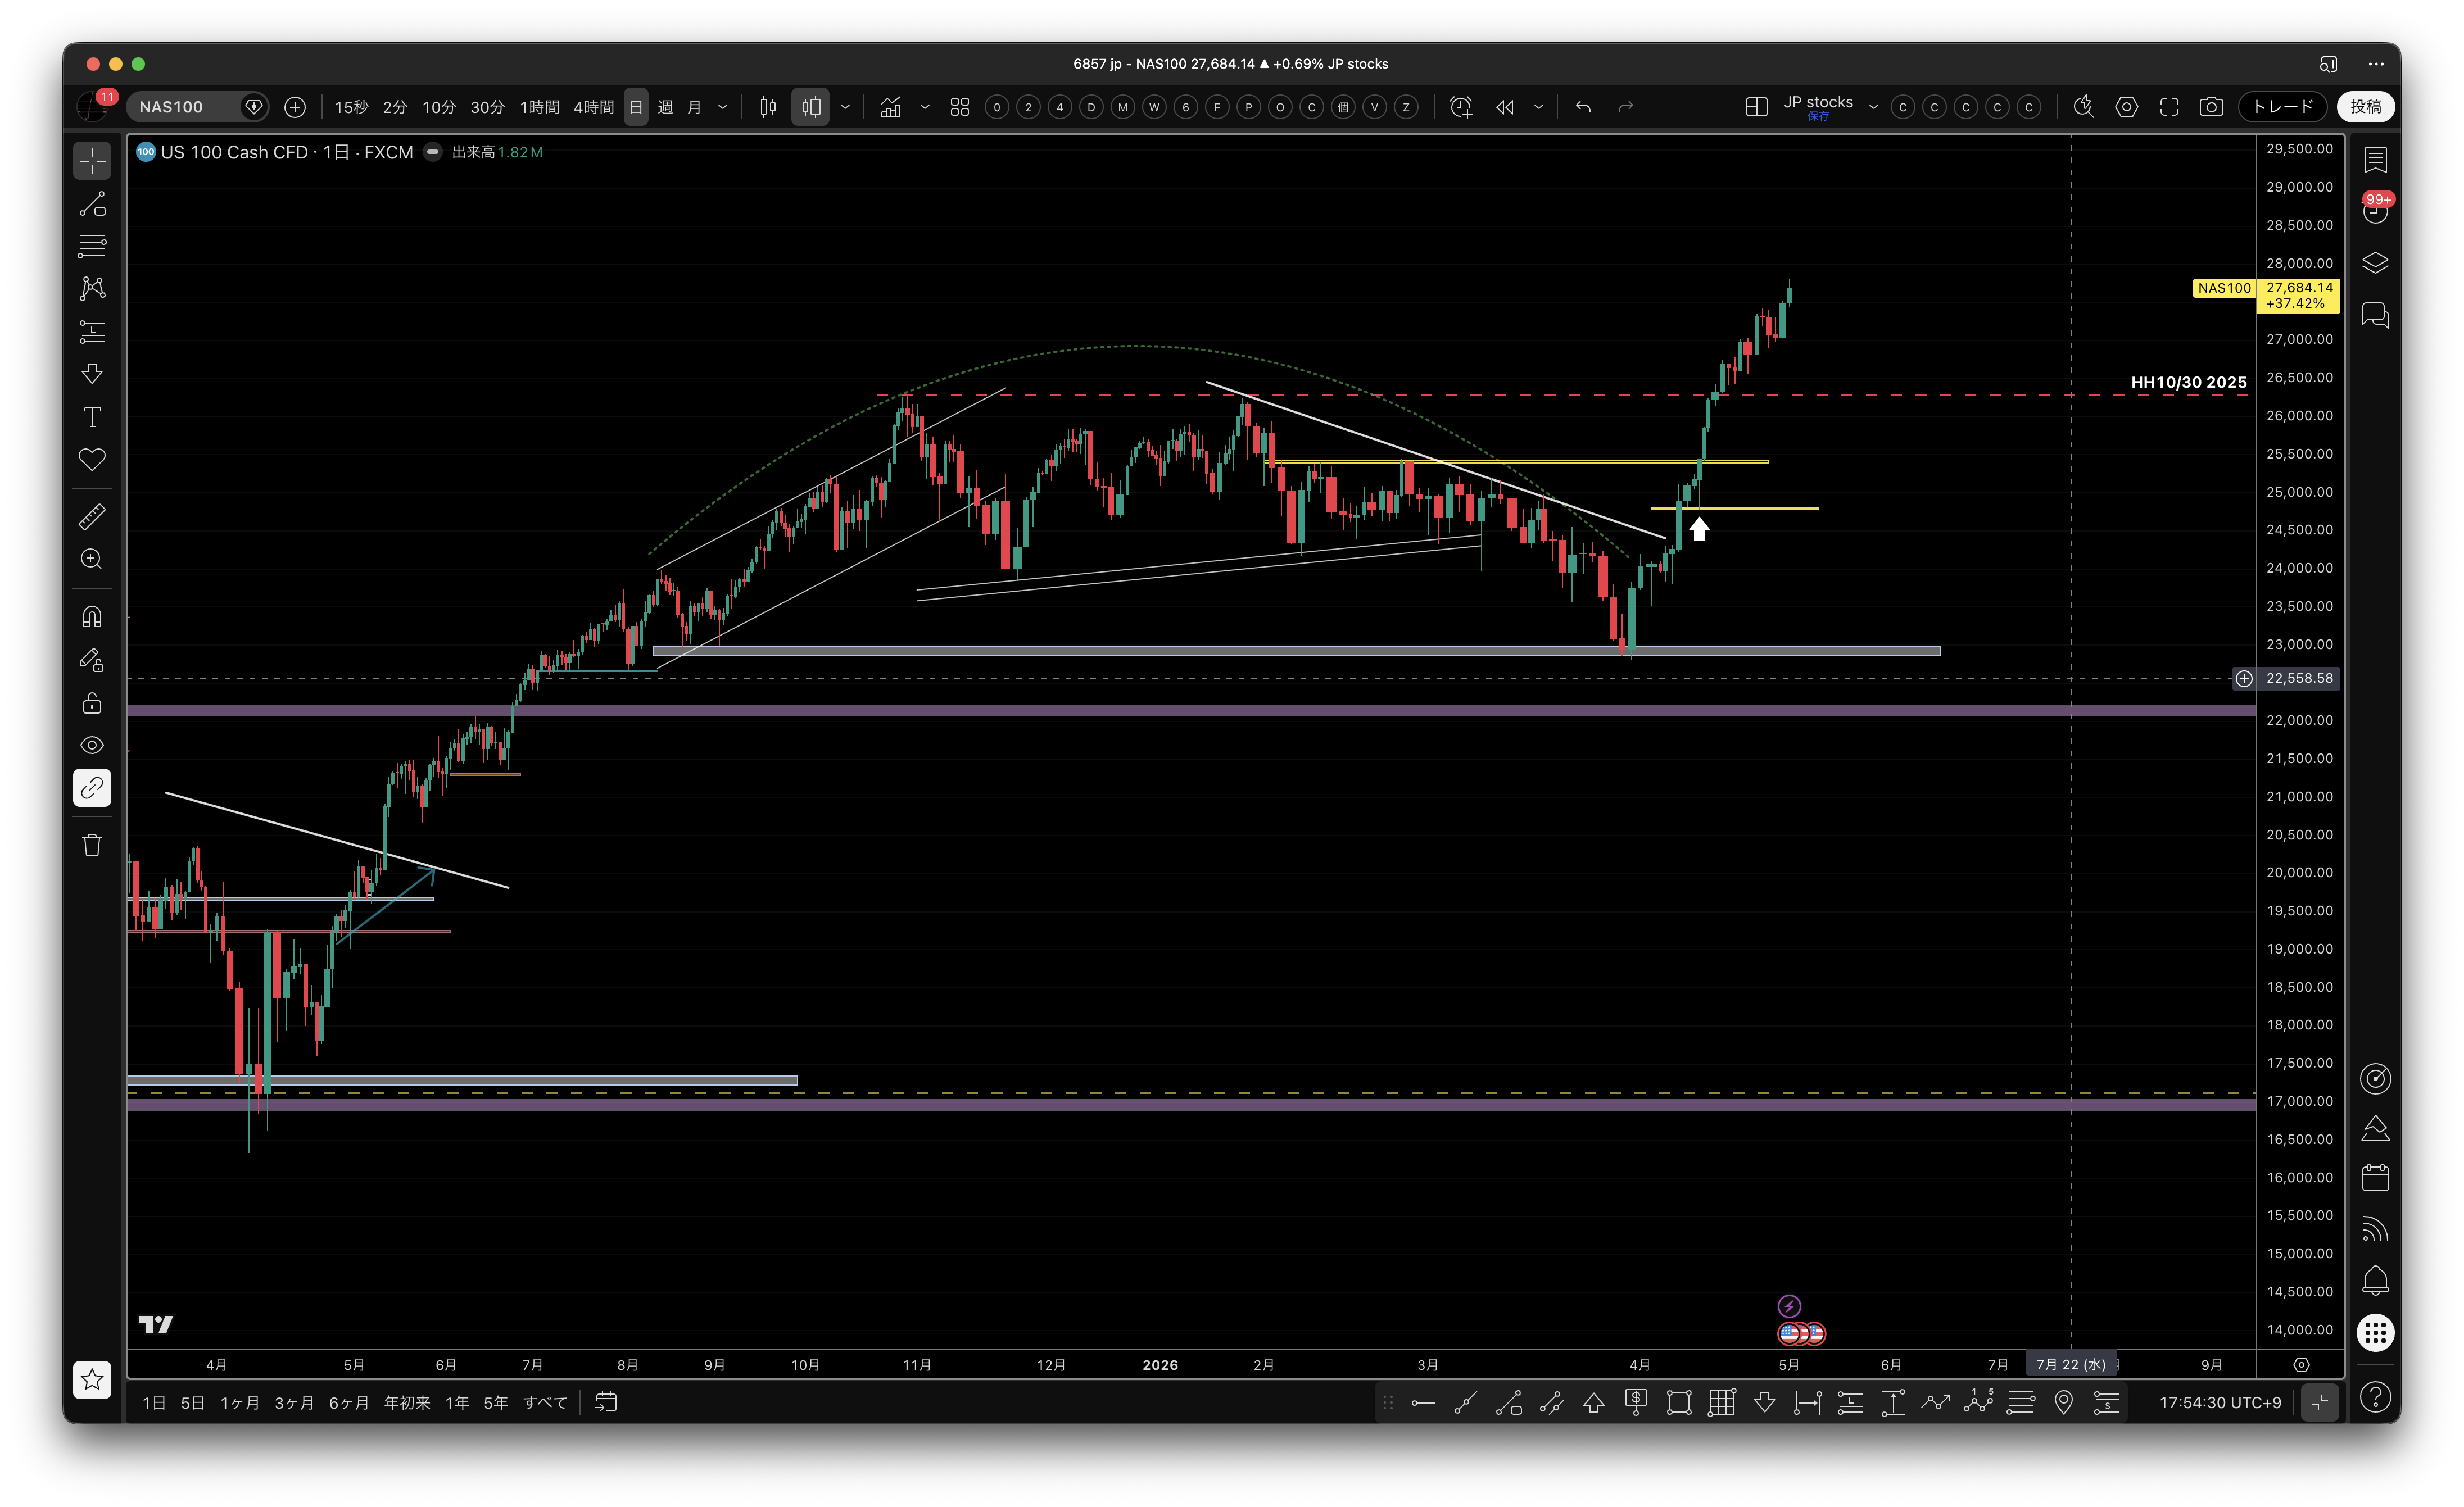
Task: Switch to the 4時間 timeframe
Action: [x=594, y=107]
